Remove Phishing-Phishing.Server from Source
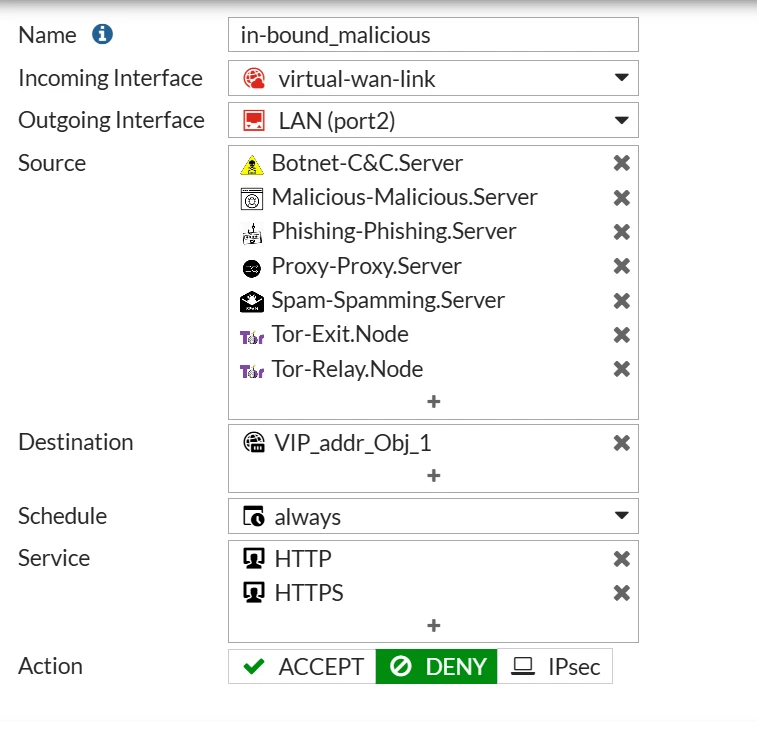Viewport: 757px width, 733px height. tap(622, 232)
